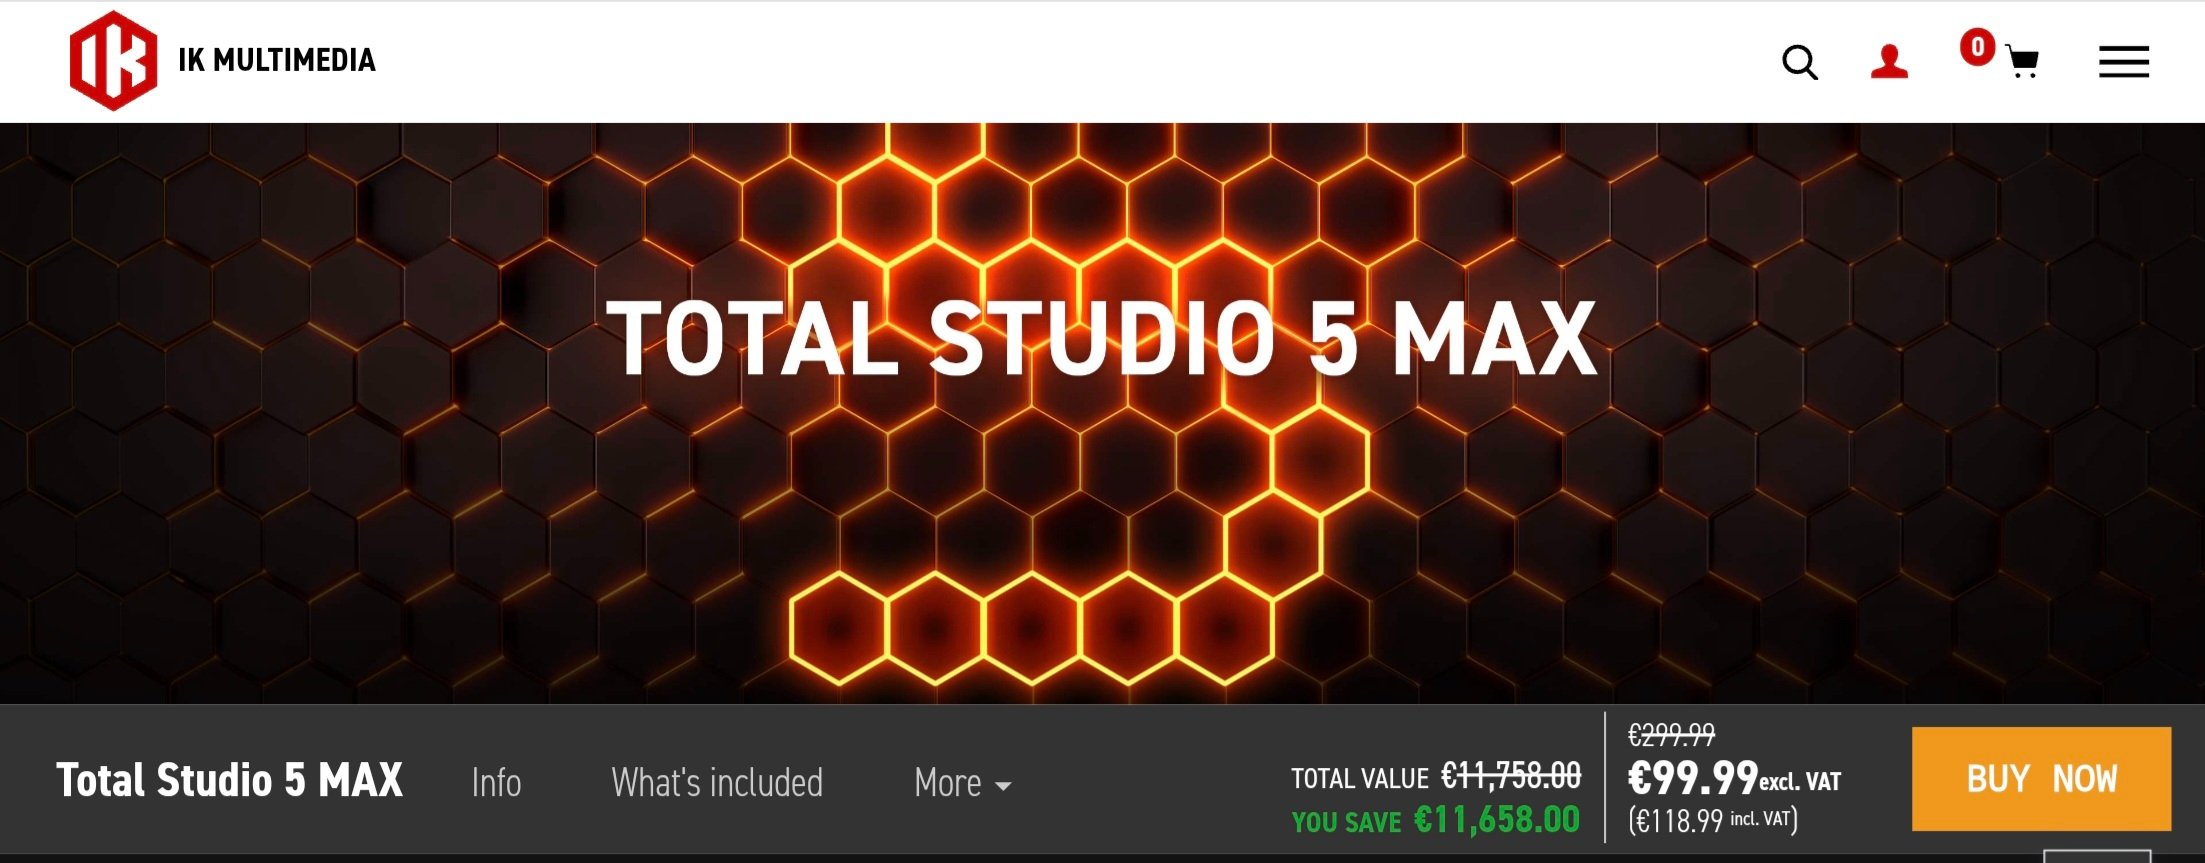Click the orange BUY NOW button

click(x=2041, y=779)
